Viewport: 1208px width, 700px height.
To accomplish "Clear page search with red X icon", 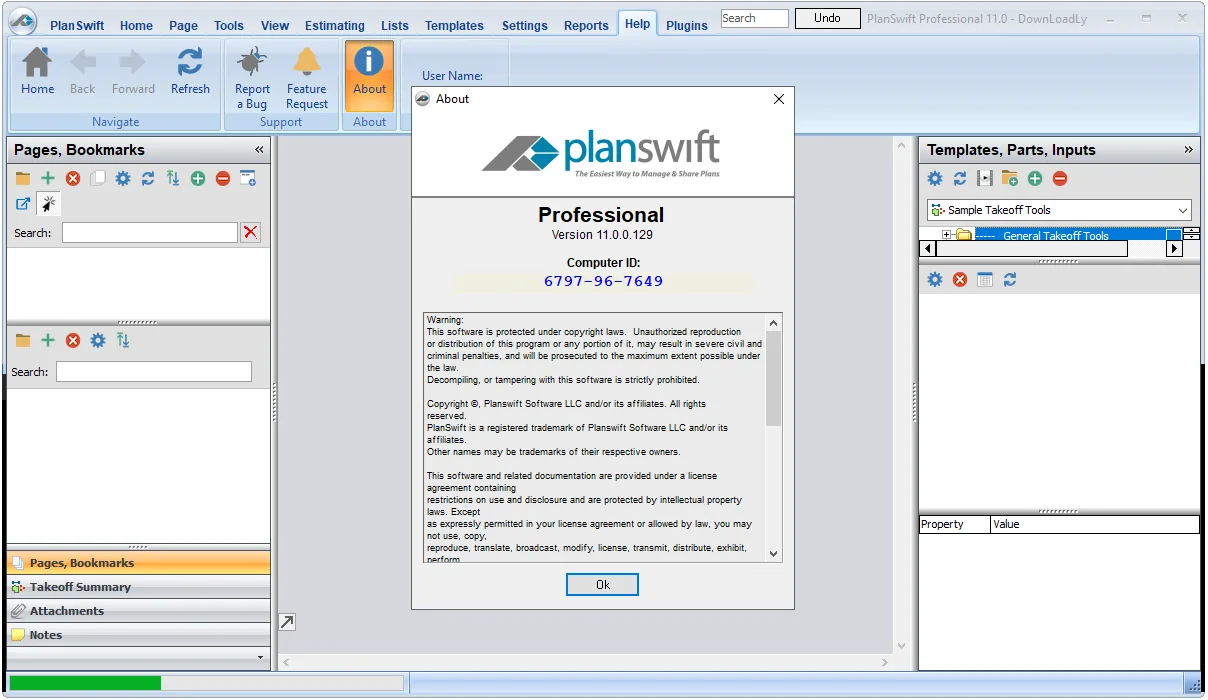I will coord(251,232).
